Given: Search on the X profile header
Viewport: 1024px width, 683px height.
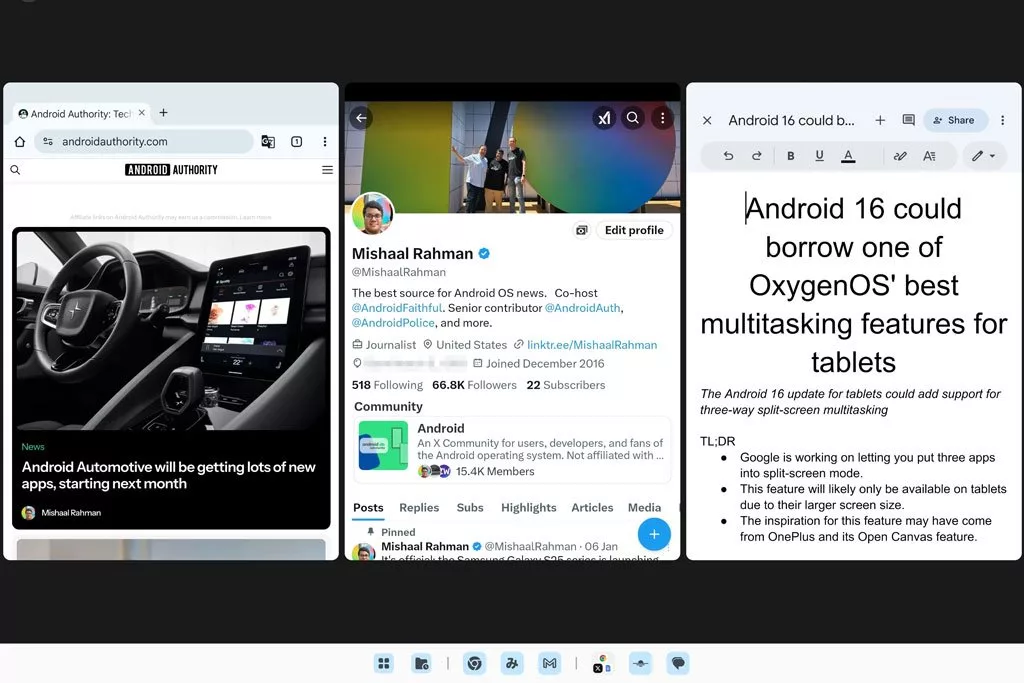Looking at the screenshot, I should pos(633,118).
